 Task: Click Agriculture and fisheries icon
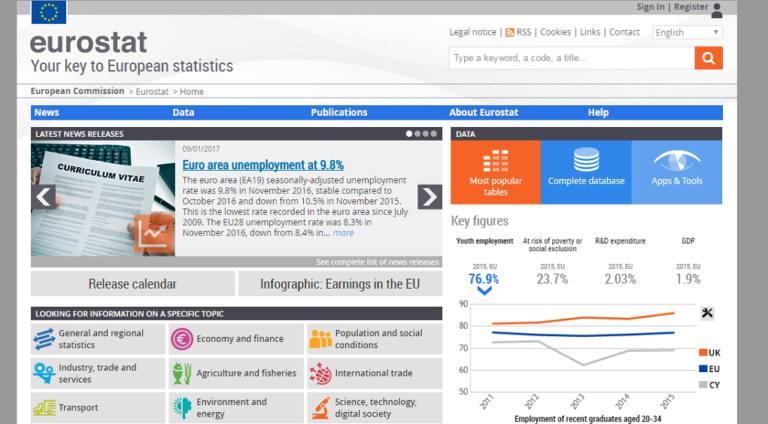pyautogui.click(x=182, y=373)
